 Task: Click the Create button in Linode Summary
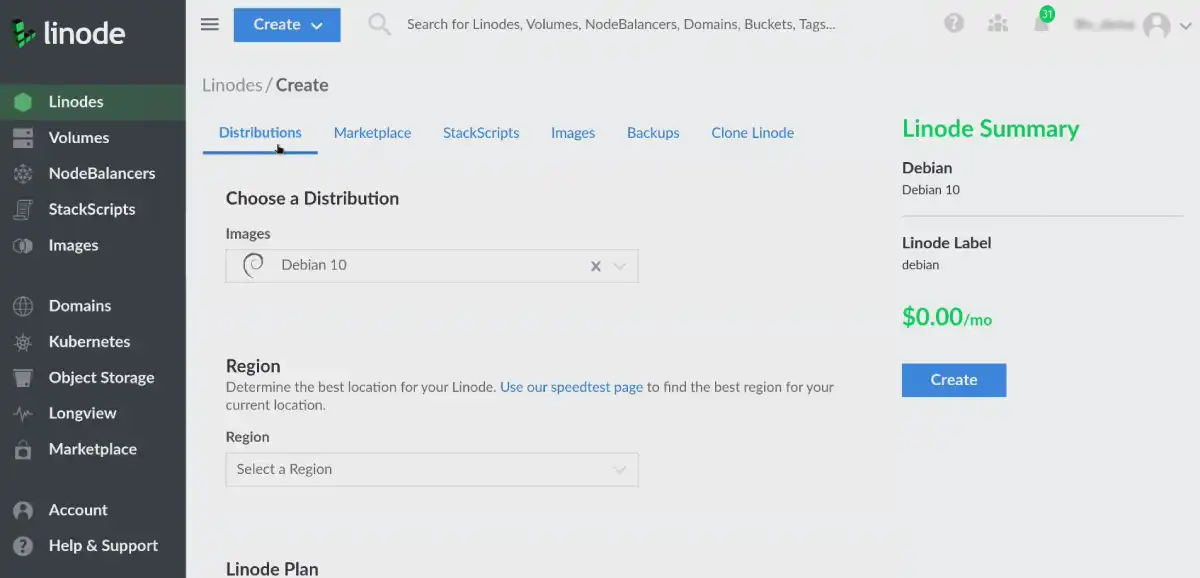(954, 380)
